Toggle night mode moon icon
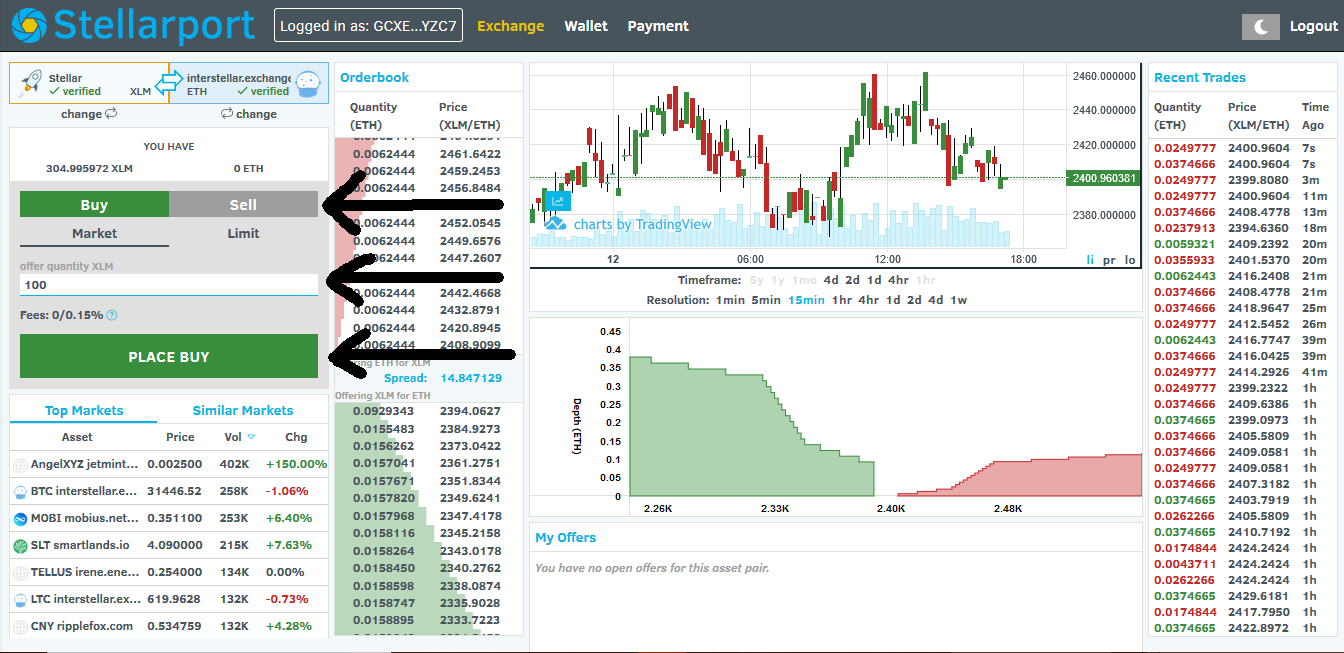Screen dimensions: 1344x653 1260,27
